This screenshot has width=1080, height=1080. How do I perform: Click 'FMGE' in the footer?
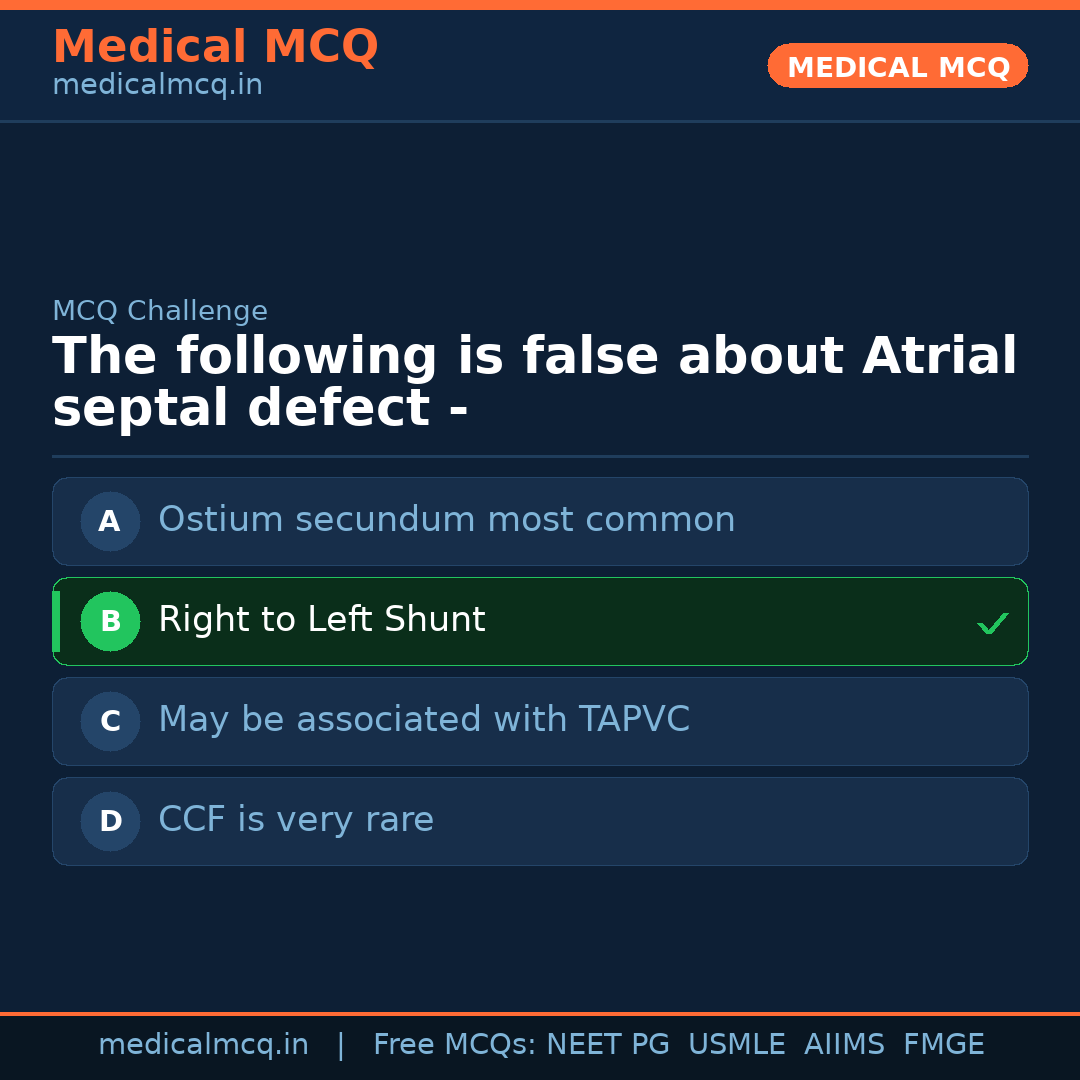(943, 1045)
